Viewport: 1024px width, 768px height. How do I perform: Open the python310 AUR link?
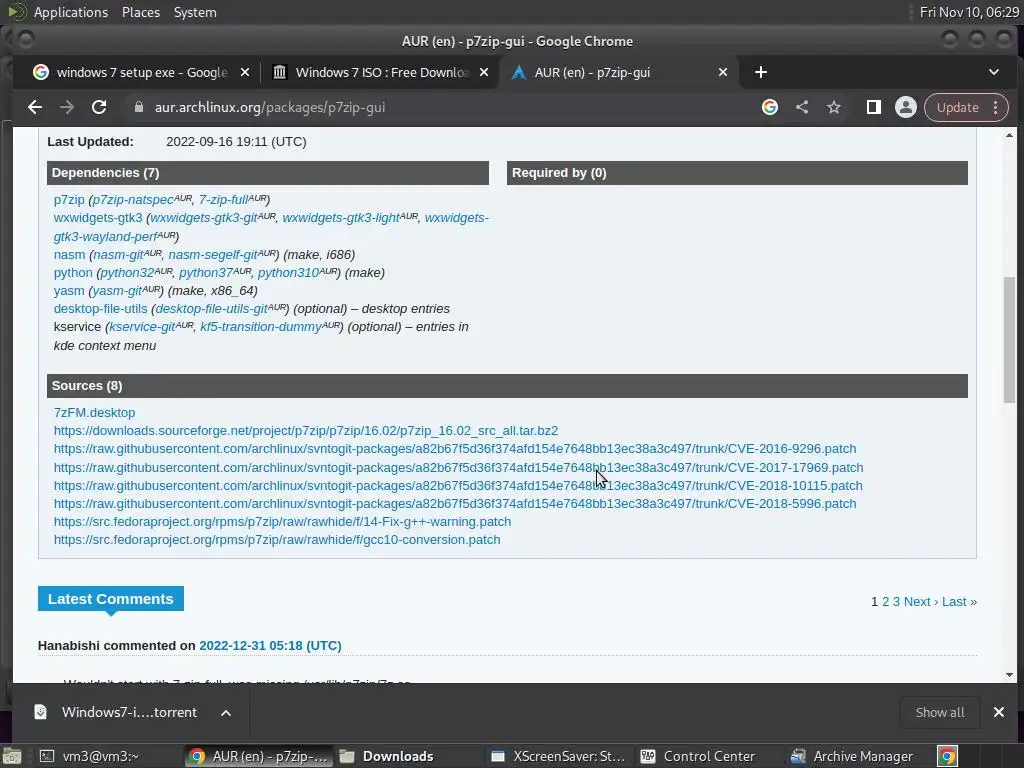(x=288, y=272)
